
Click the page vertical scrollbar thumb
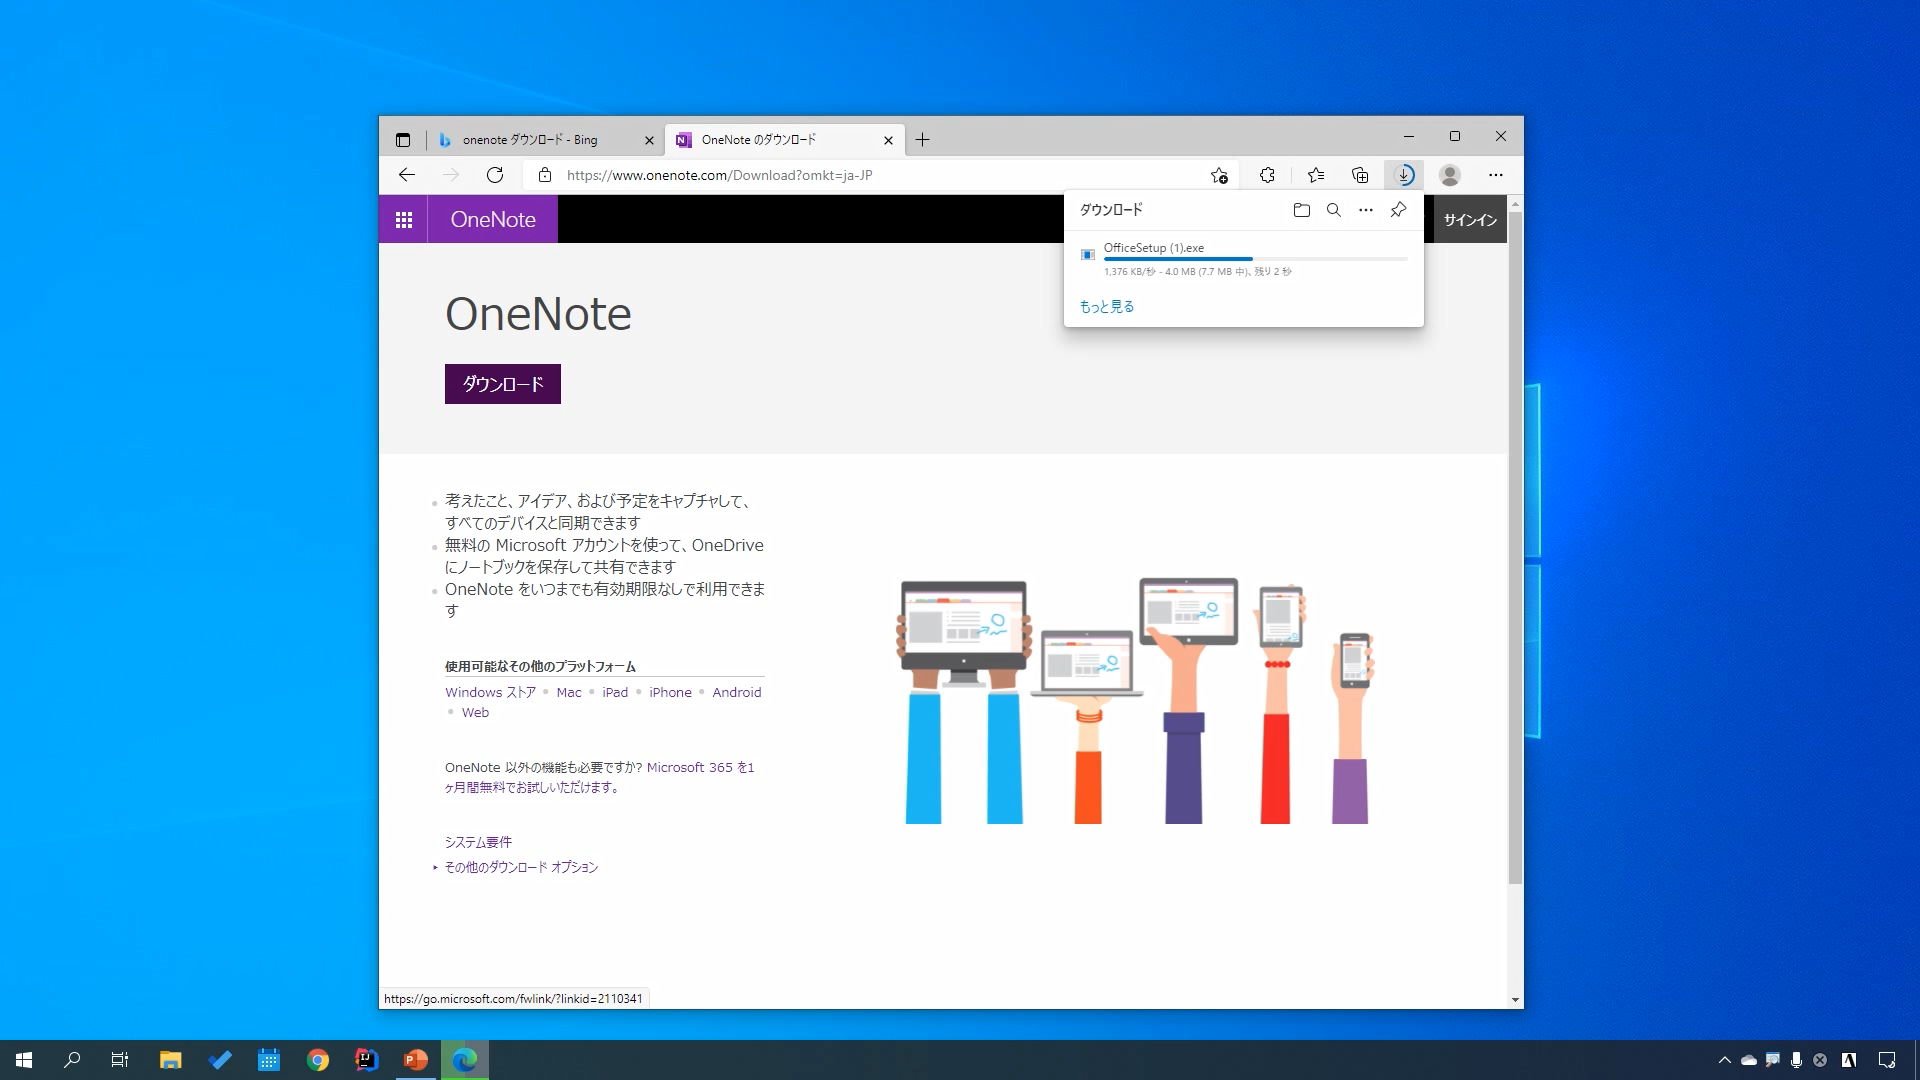coord(1515,548)
